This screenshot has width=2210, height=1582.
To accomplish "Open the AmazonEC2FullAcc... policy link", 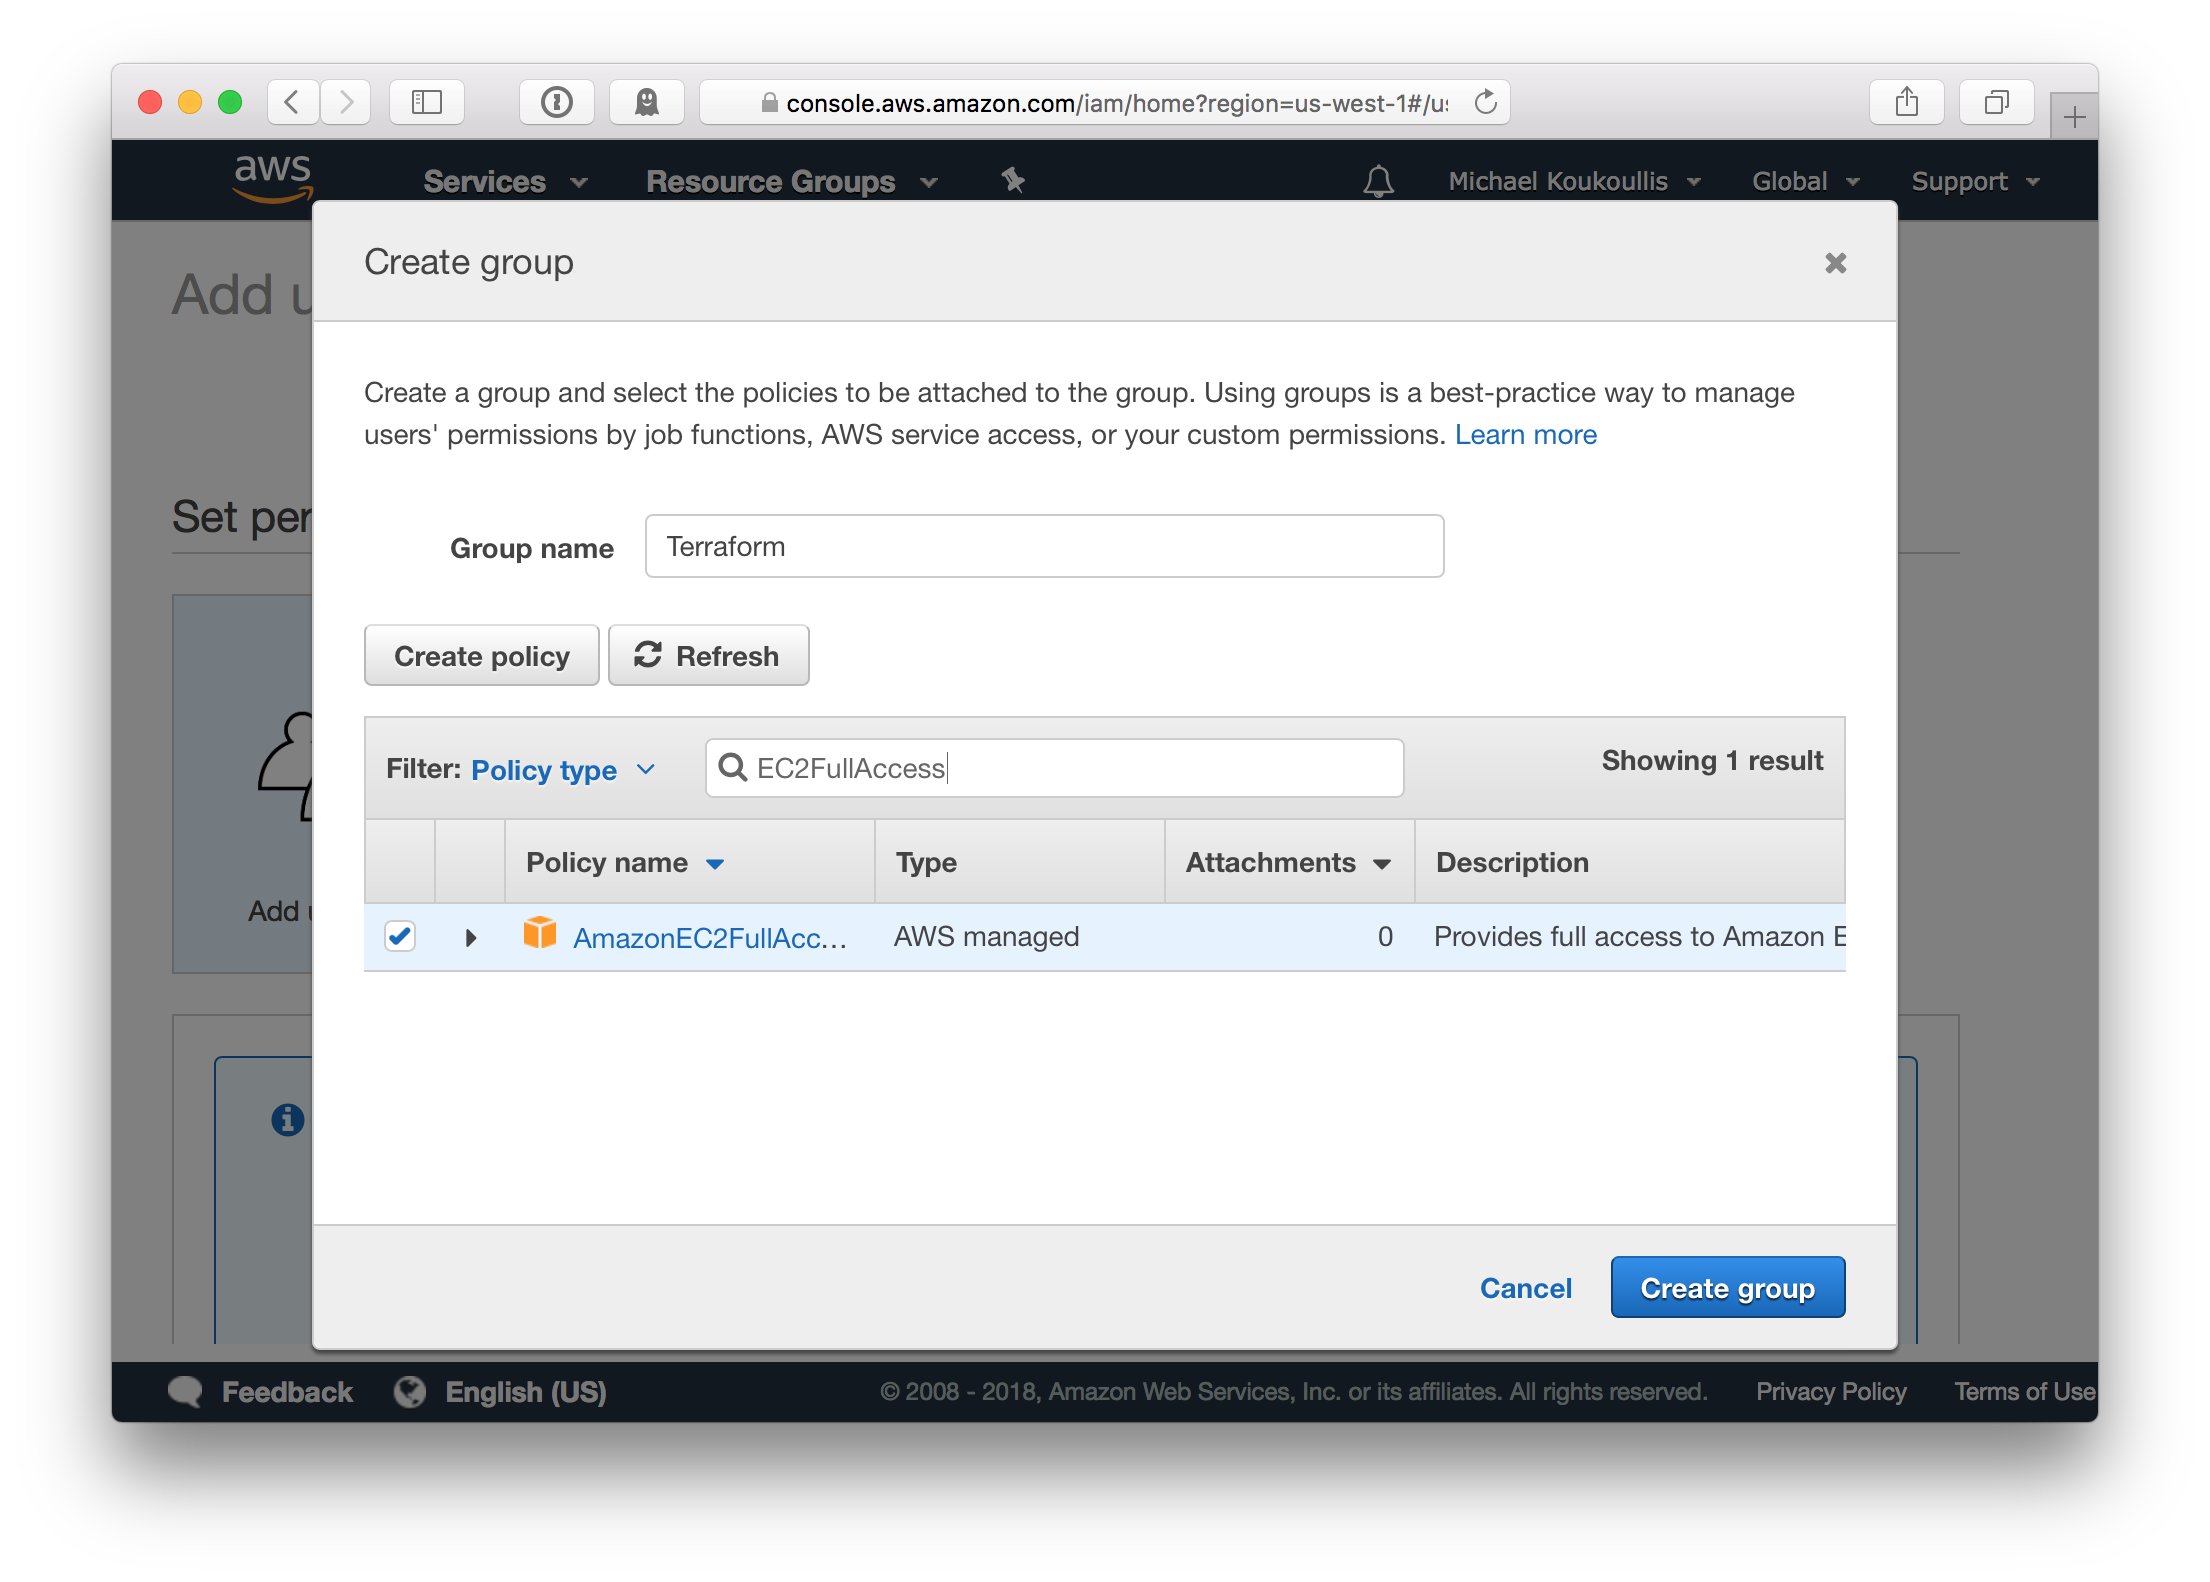I will pyautogui.click(x=710, y=938).
